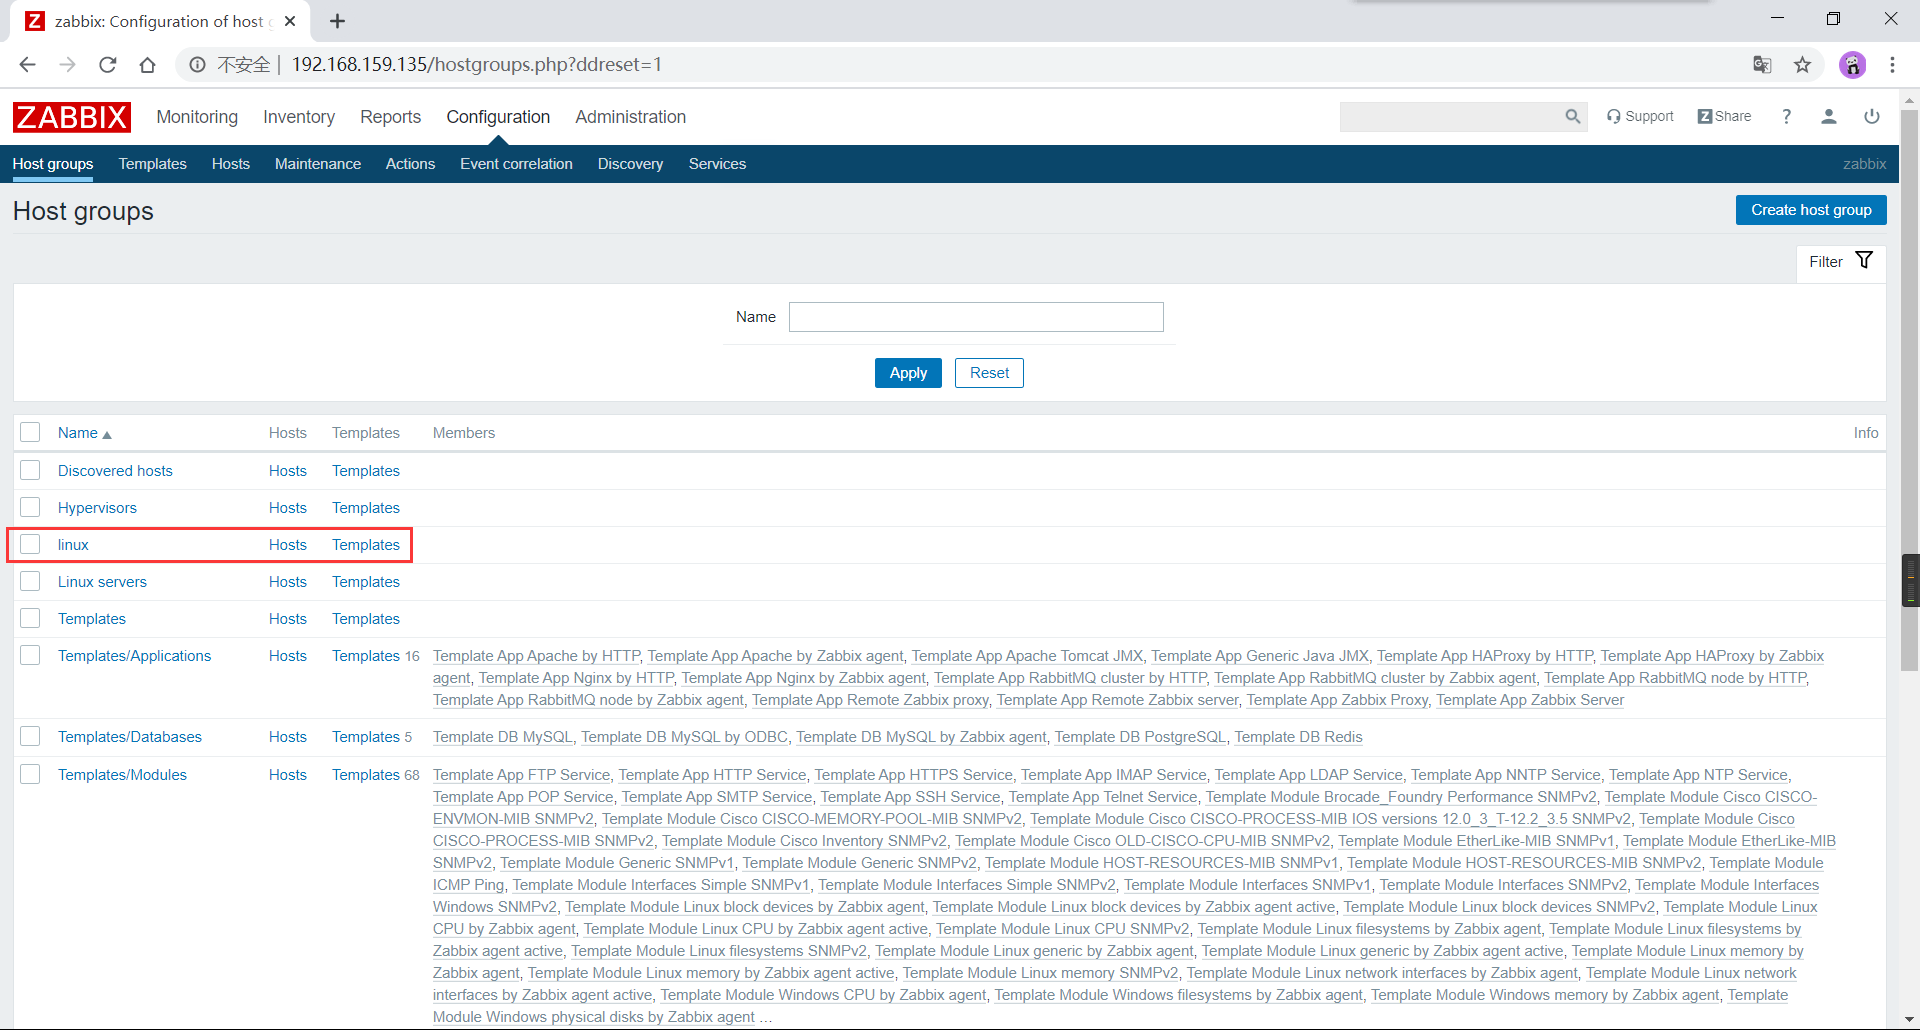Check the Templates group checkbox

30,618
